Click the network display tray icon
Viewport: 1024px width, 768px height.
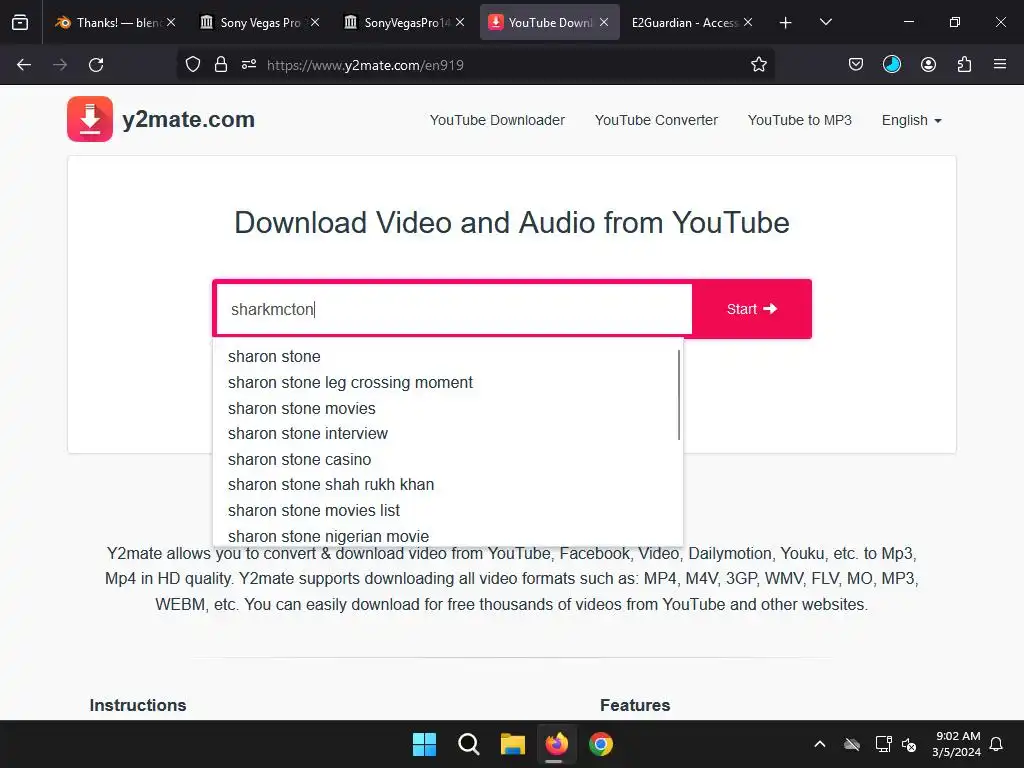[883, 744]
